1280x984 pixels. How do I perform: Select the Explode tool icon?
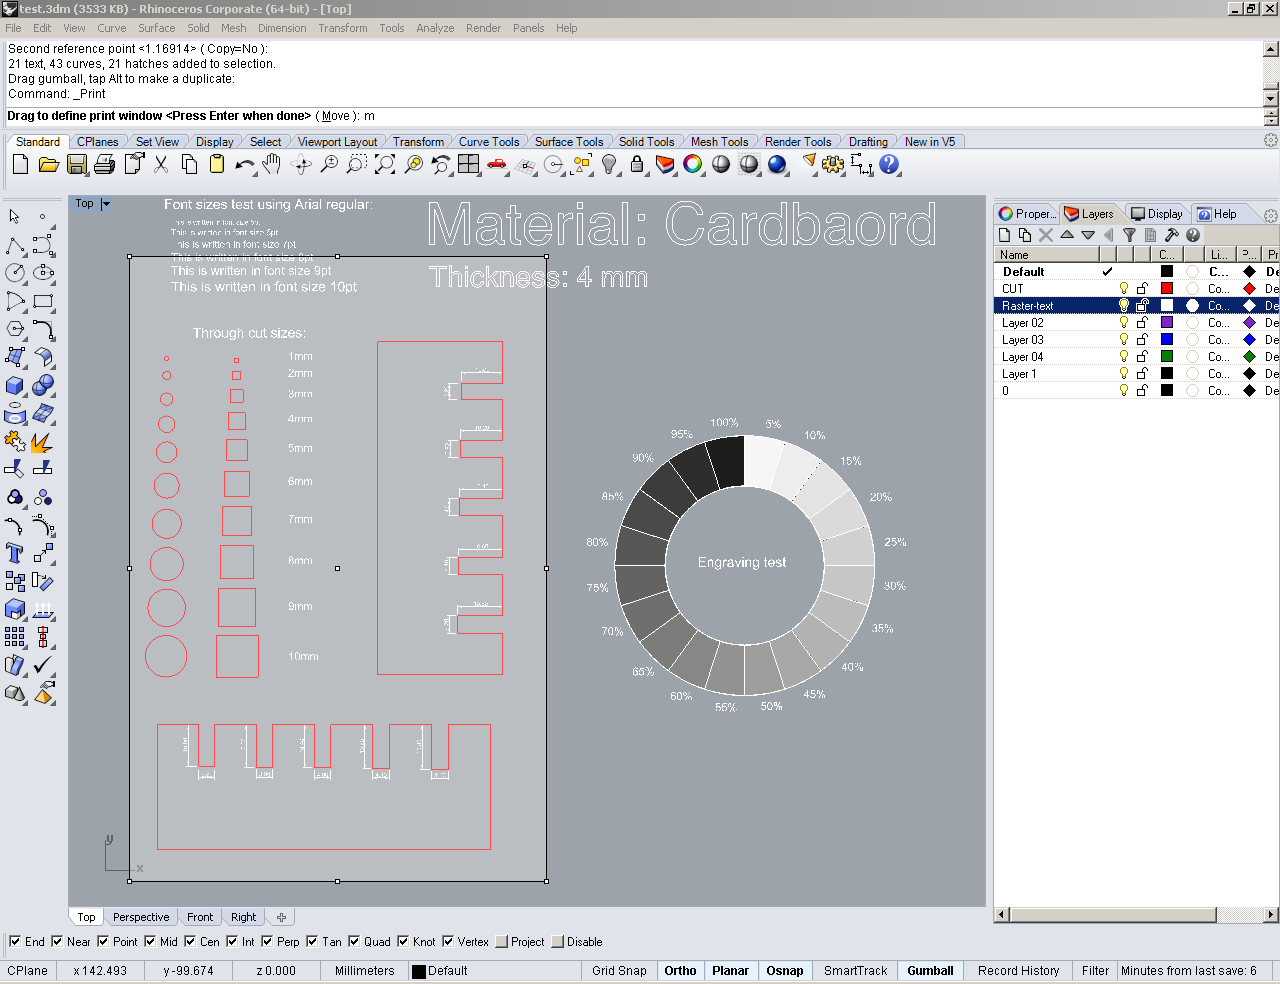pyautogui.click(x=42, y=441)
